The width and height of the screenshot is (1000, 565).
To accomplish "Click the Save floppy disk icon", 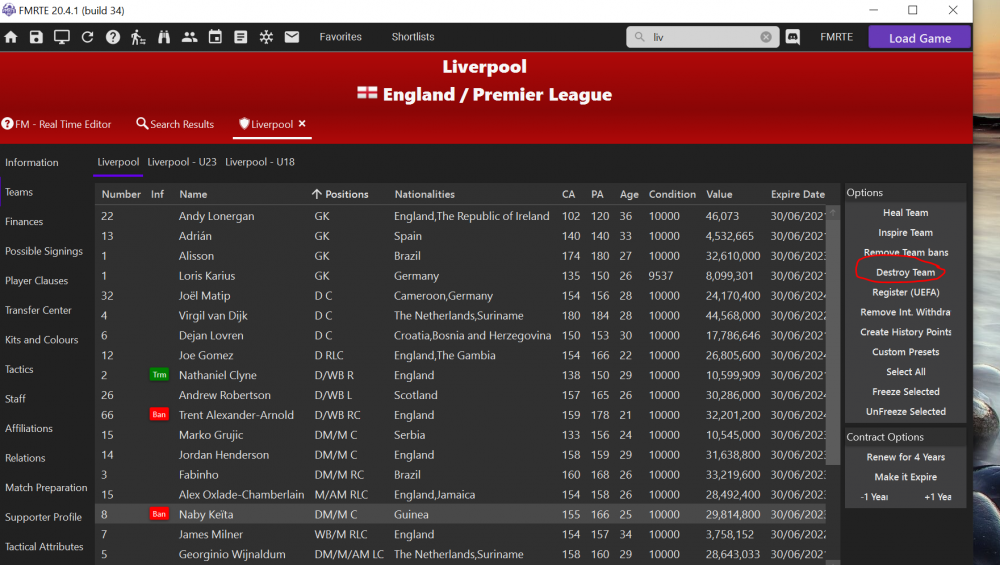I will (36, 37).
